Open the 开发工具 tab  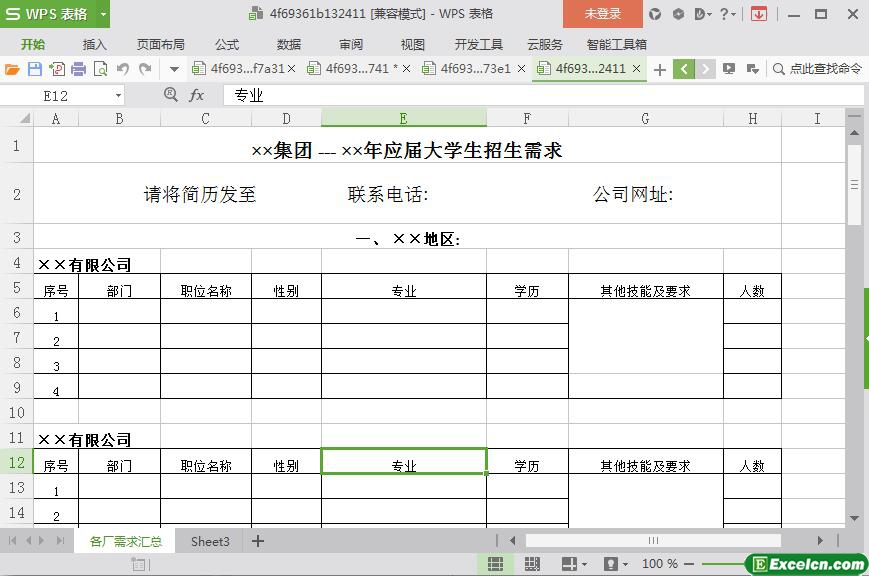[x=478, y=44]
